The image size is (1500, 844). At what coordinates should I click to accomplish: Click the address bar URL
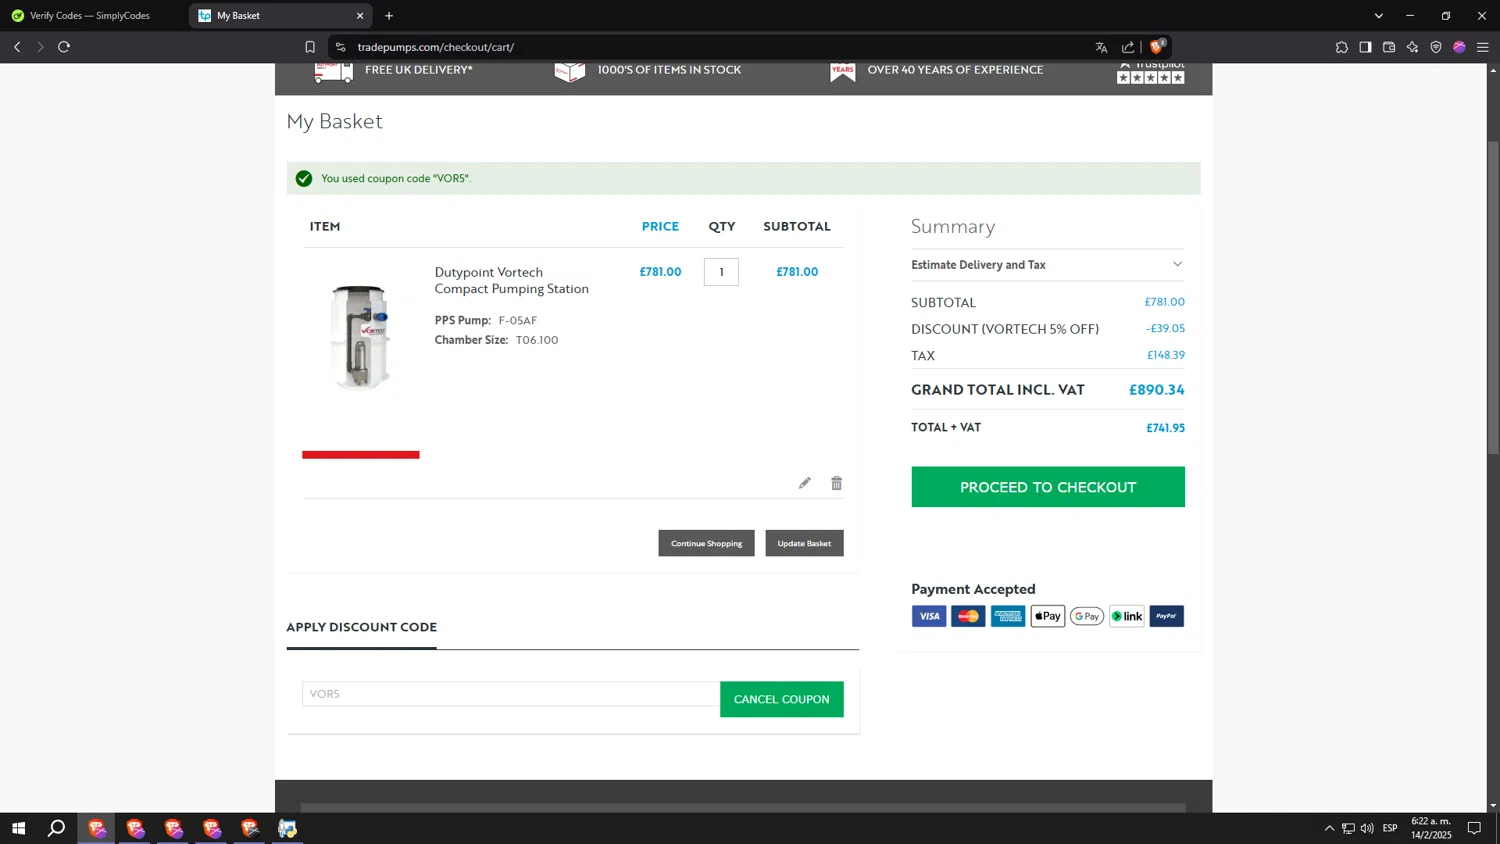point(436,47)
